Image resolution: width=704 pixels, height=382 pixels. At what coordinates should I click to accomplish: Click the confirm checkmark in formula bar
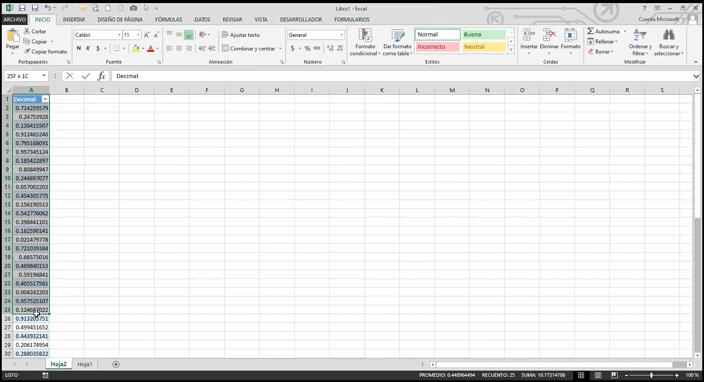[x=86, y=76]
